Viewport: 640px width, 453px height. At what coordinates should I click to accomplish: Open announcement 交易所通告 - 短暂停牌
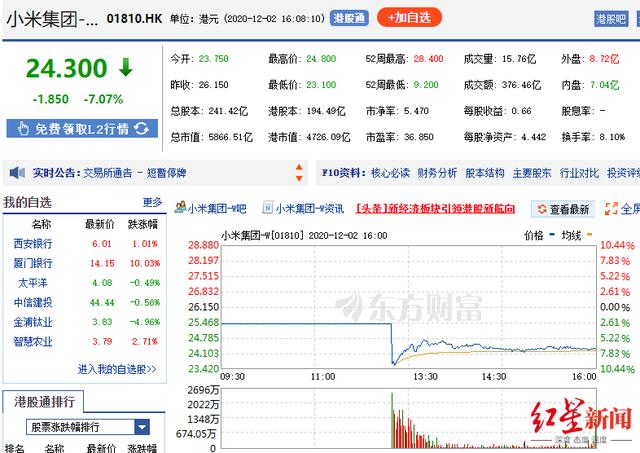point(135,173)
